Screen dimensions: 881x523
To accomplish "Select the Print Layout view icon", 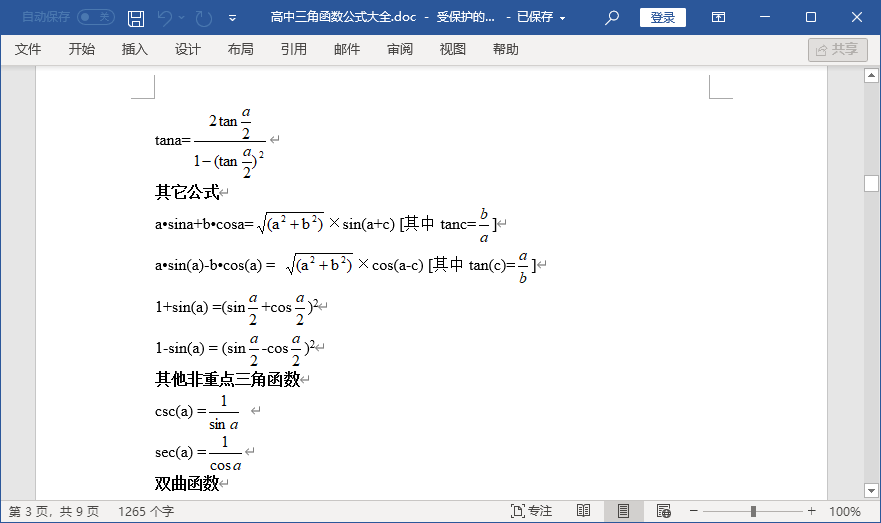I will 623,511.
